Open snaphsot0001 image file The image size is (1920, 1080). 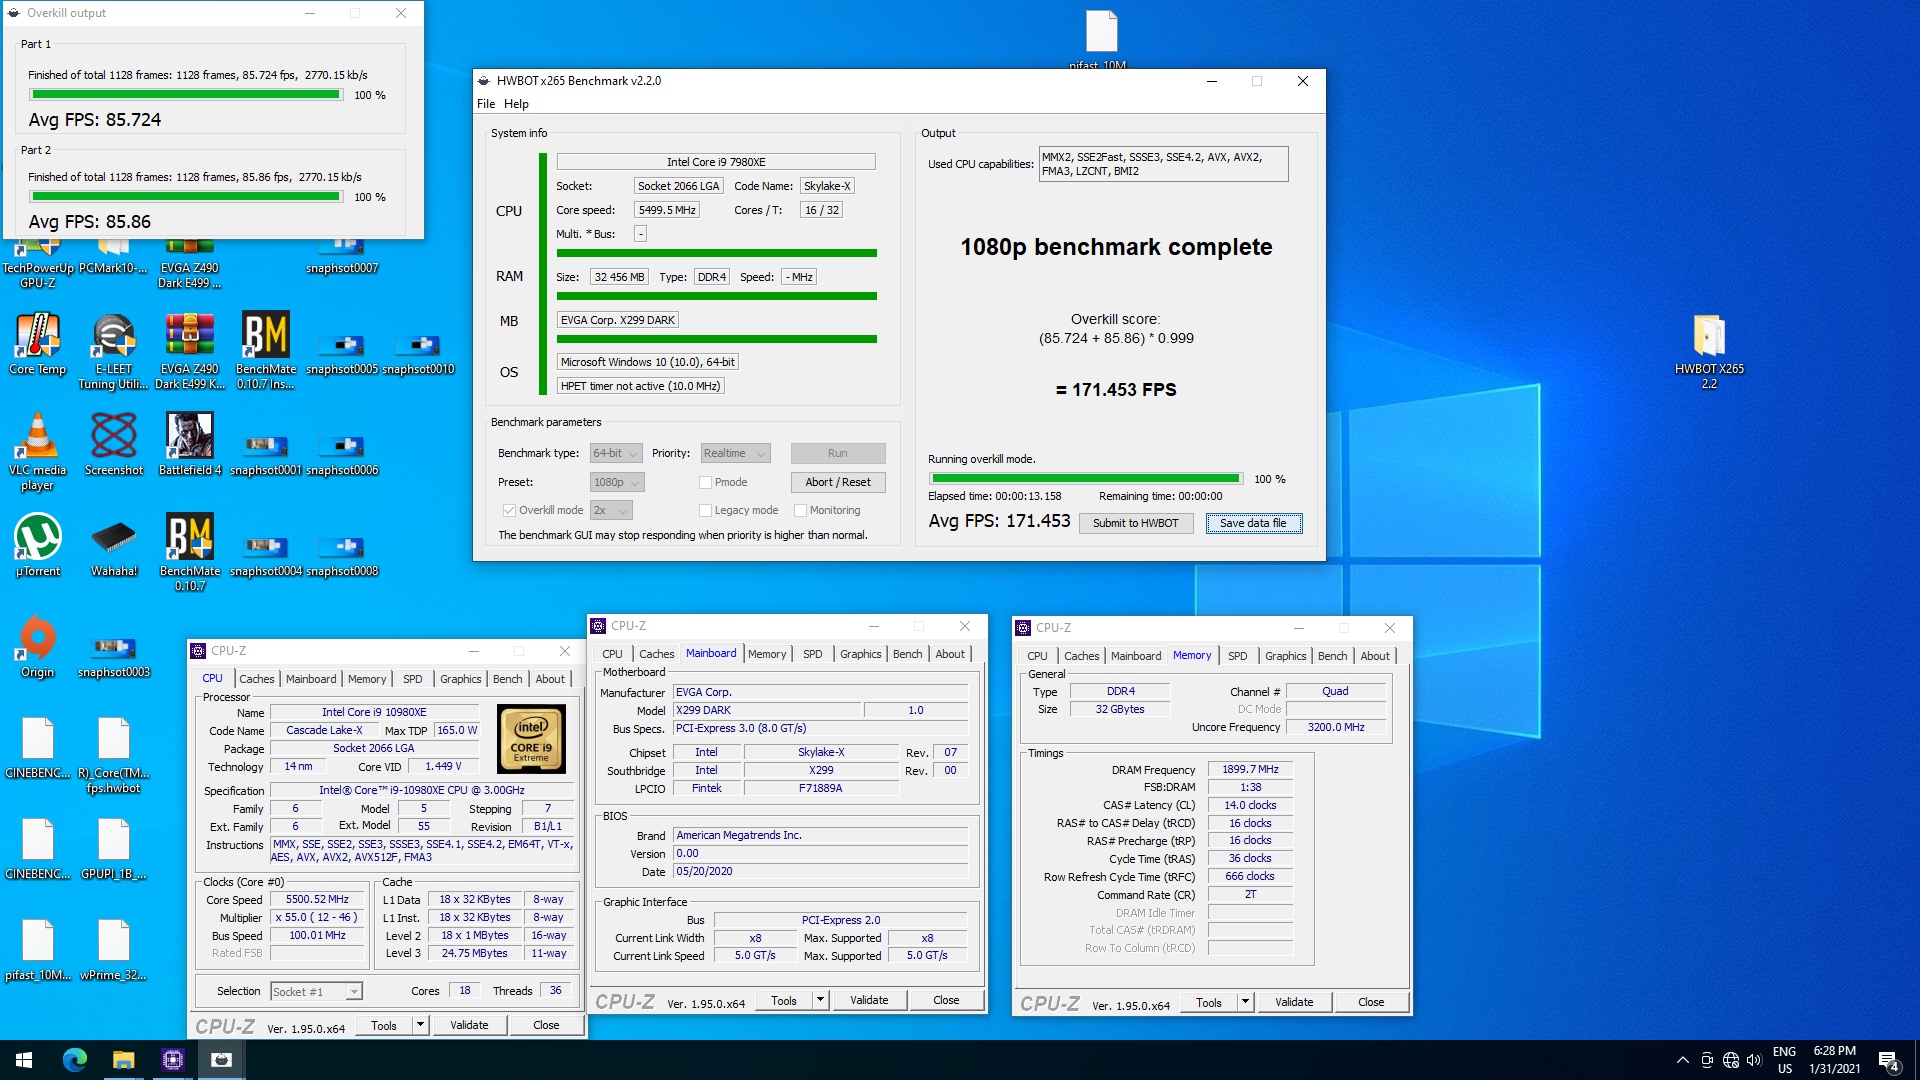[266, 454]
